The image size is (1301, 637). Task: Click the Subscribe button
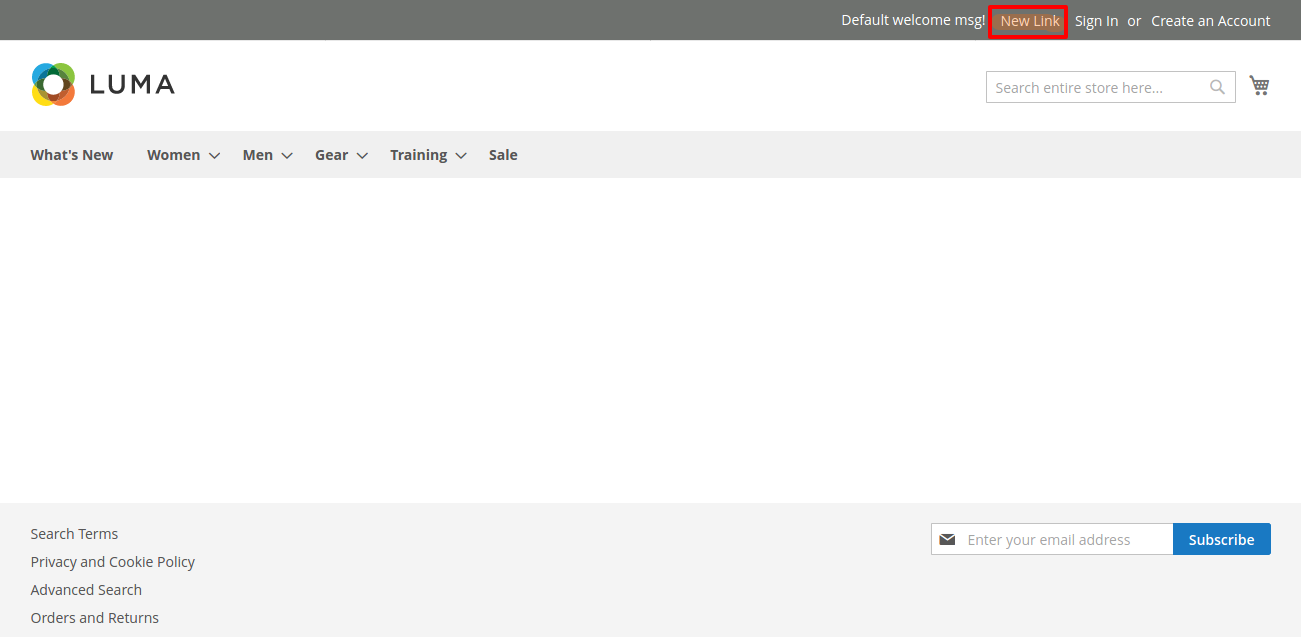[1221, 539]
